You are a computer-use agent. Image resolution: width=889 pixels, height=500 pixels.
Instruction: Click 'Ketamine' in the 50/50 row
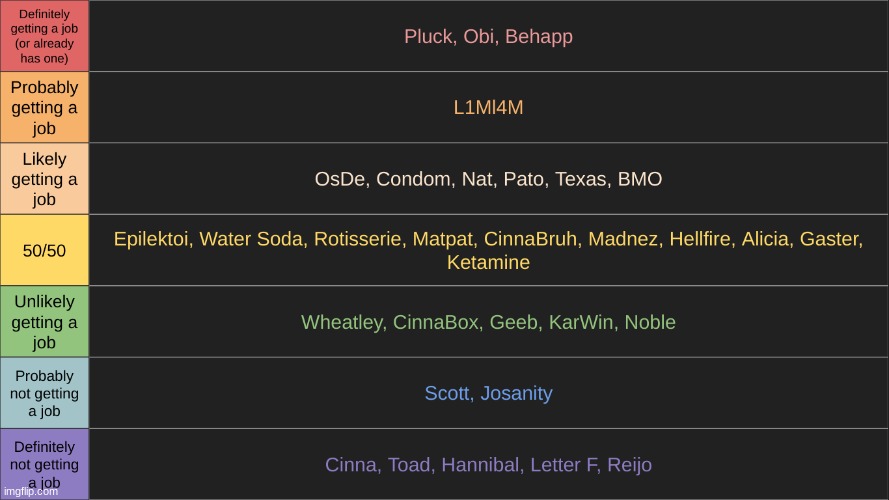(488, 262)
